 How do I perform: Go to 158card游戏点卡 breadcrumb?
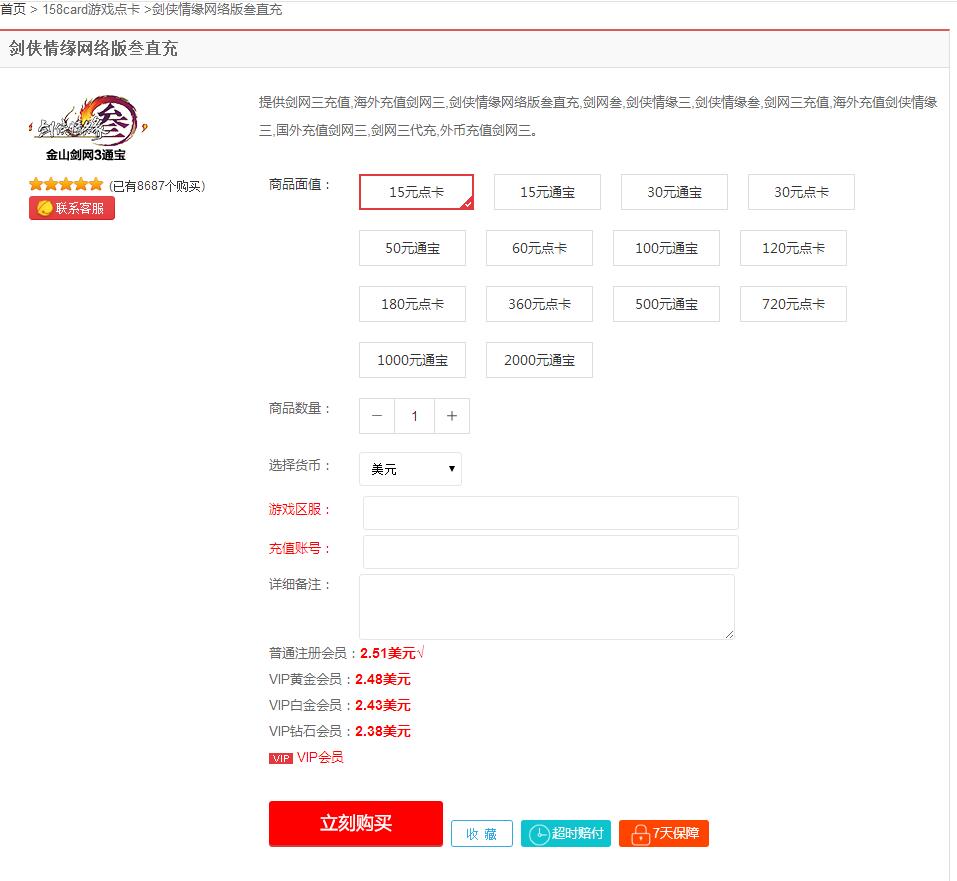(x=91, y=9)
